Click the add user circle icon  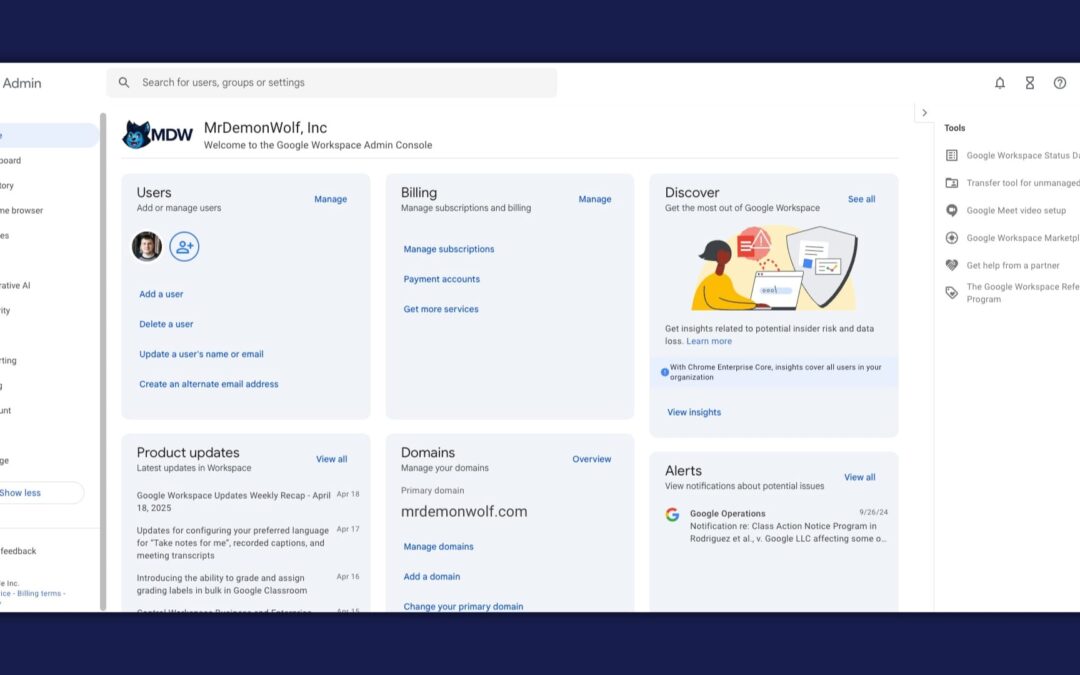[185, 247]
